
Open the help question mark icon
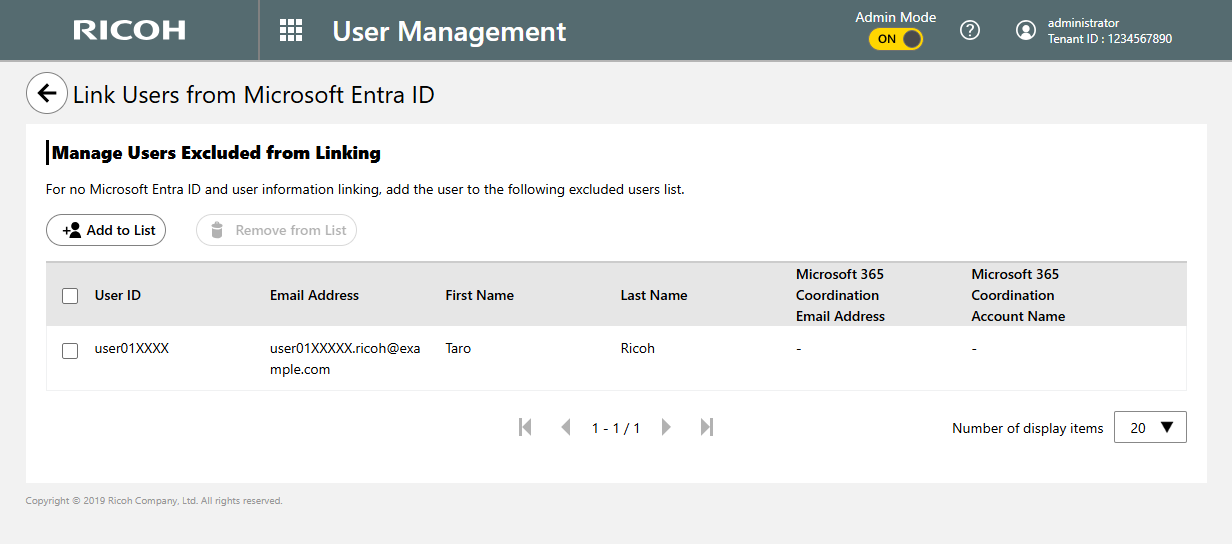[x=969, y=30]
